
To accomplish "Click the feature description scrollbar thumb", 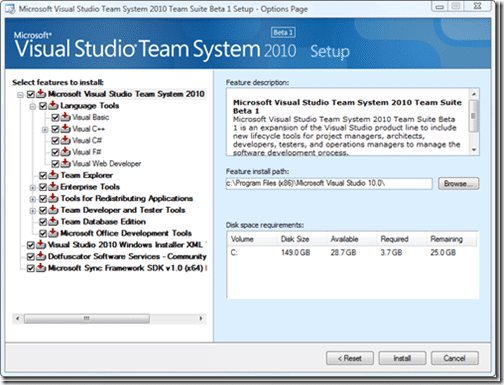I will point(474,116).
